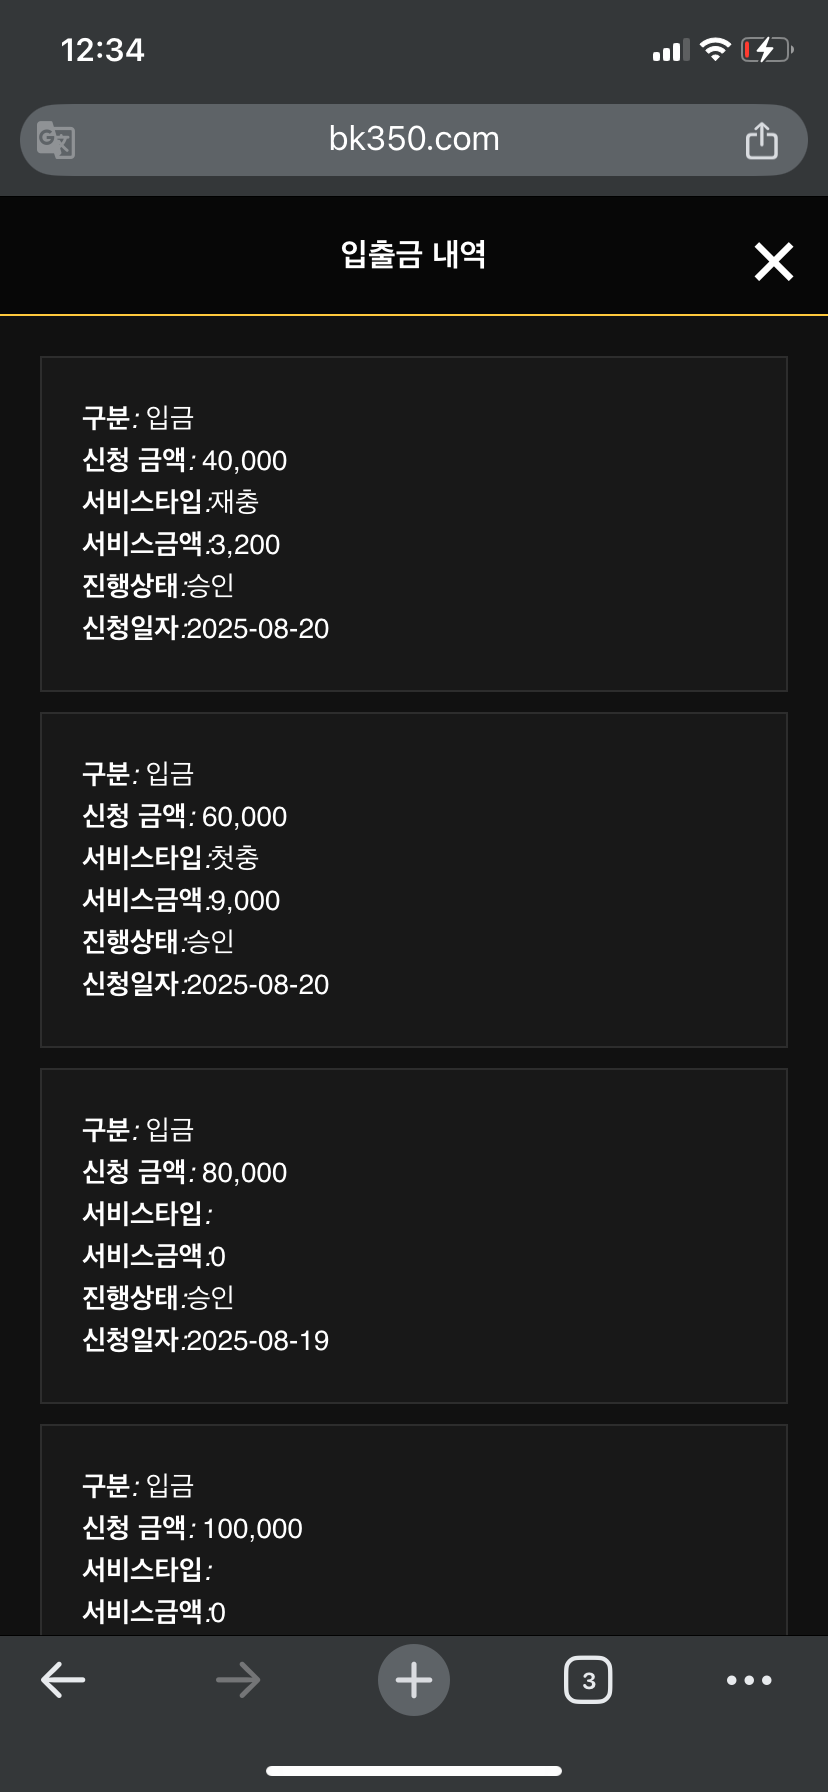
Task: Open the share sheet icon
Action: 761,140
